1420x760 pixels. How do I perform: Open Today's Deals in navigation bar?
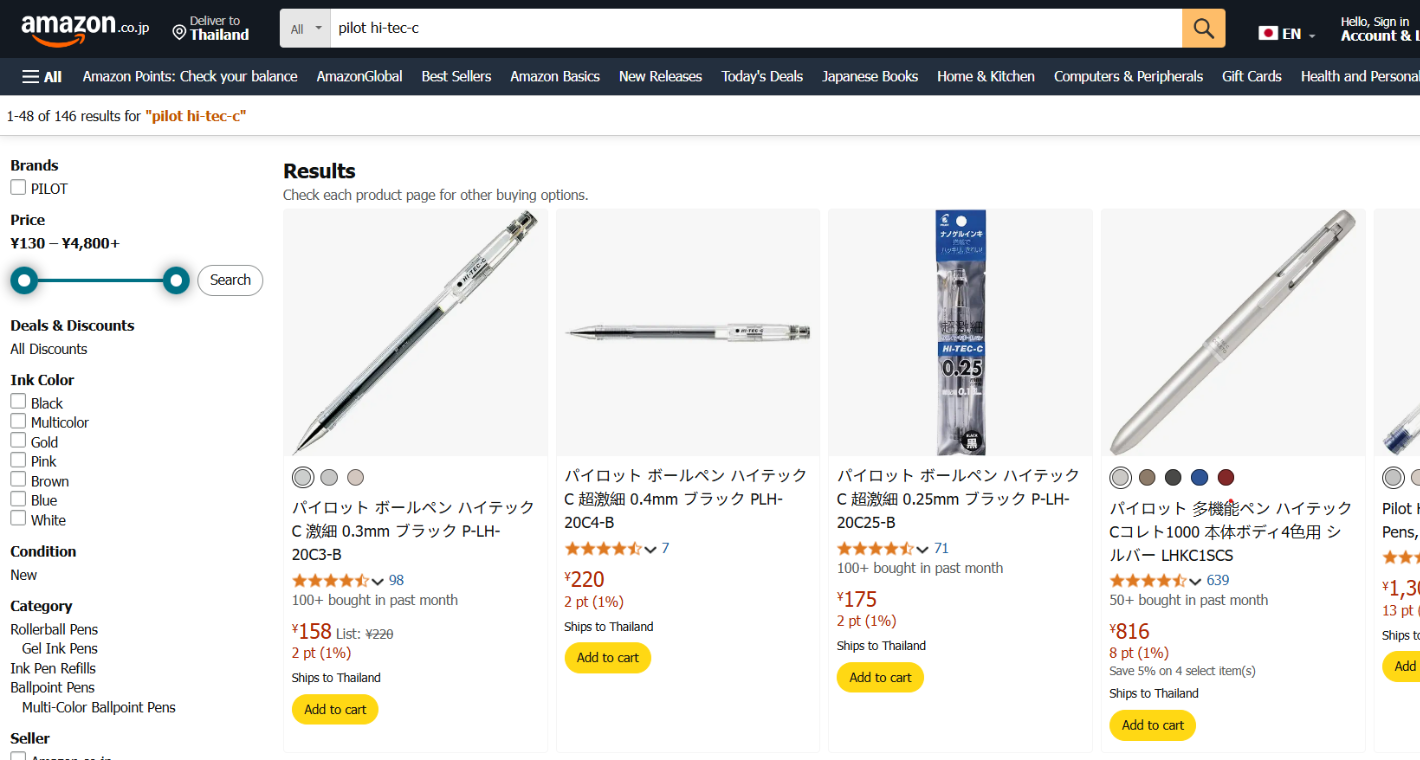[762, 77]
